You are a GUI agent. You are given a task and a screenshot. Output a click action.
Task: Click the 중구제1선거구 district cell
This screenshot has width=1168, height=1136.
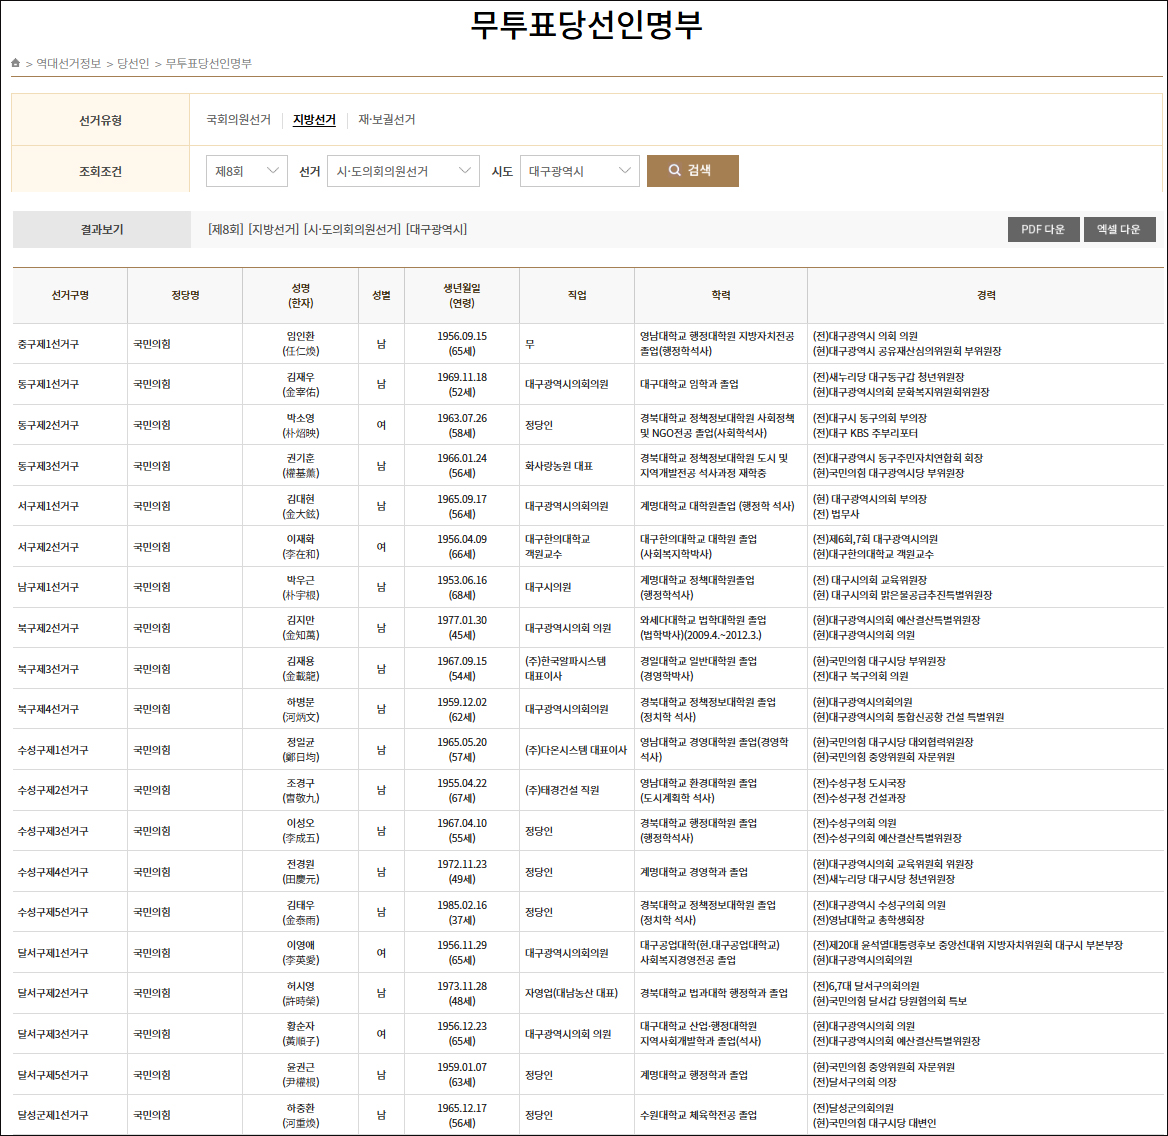point(48,344)
